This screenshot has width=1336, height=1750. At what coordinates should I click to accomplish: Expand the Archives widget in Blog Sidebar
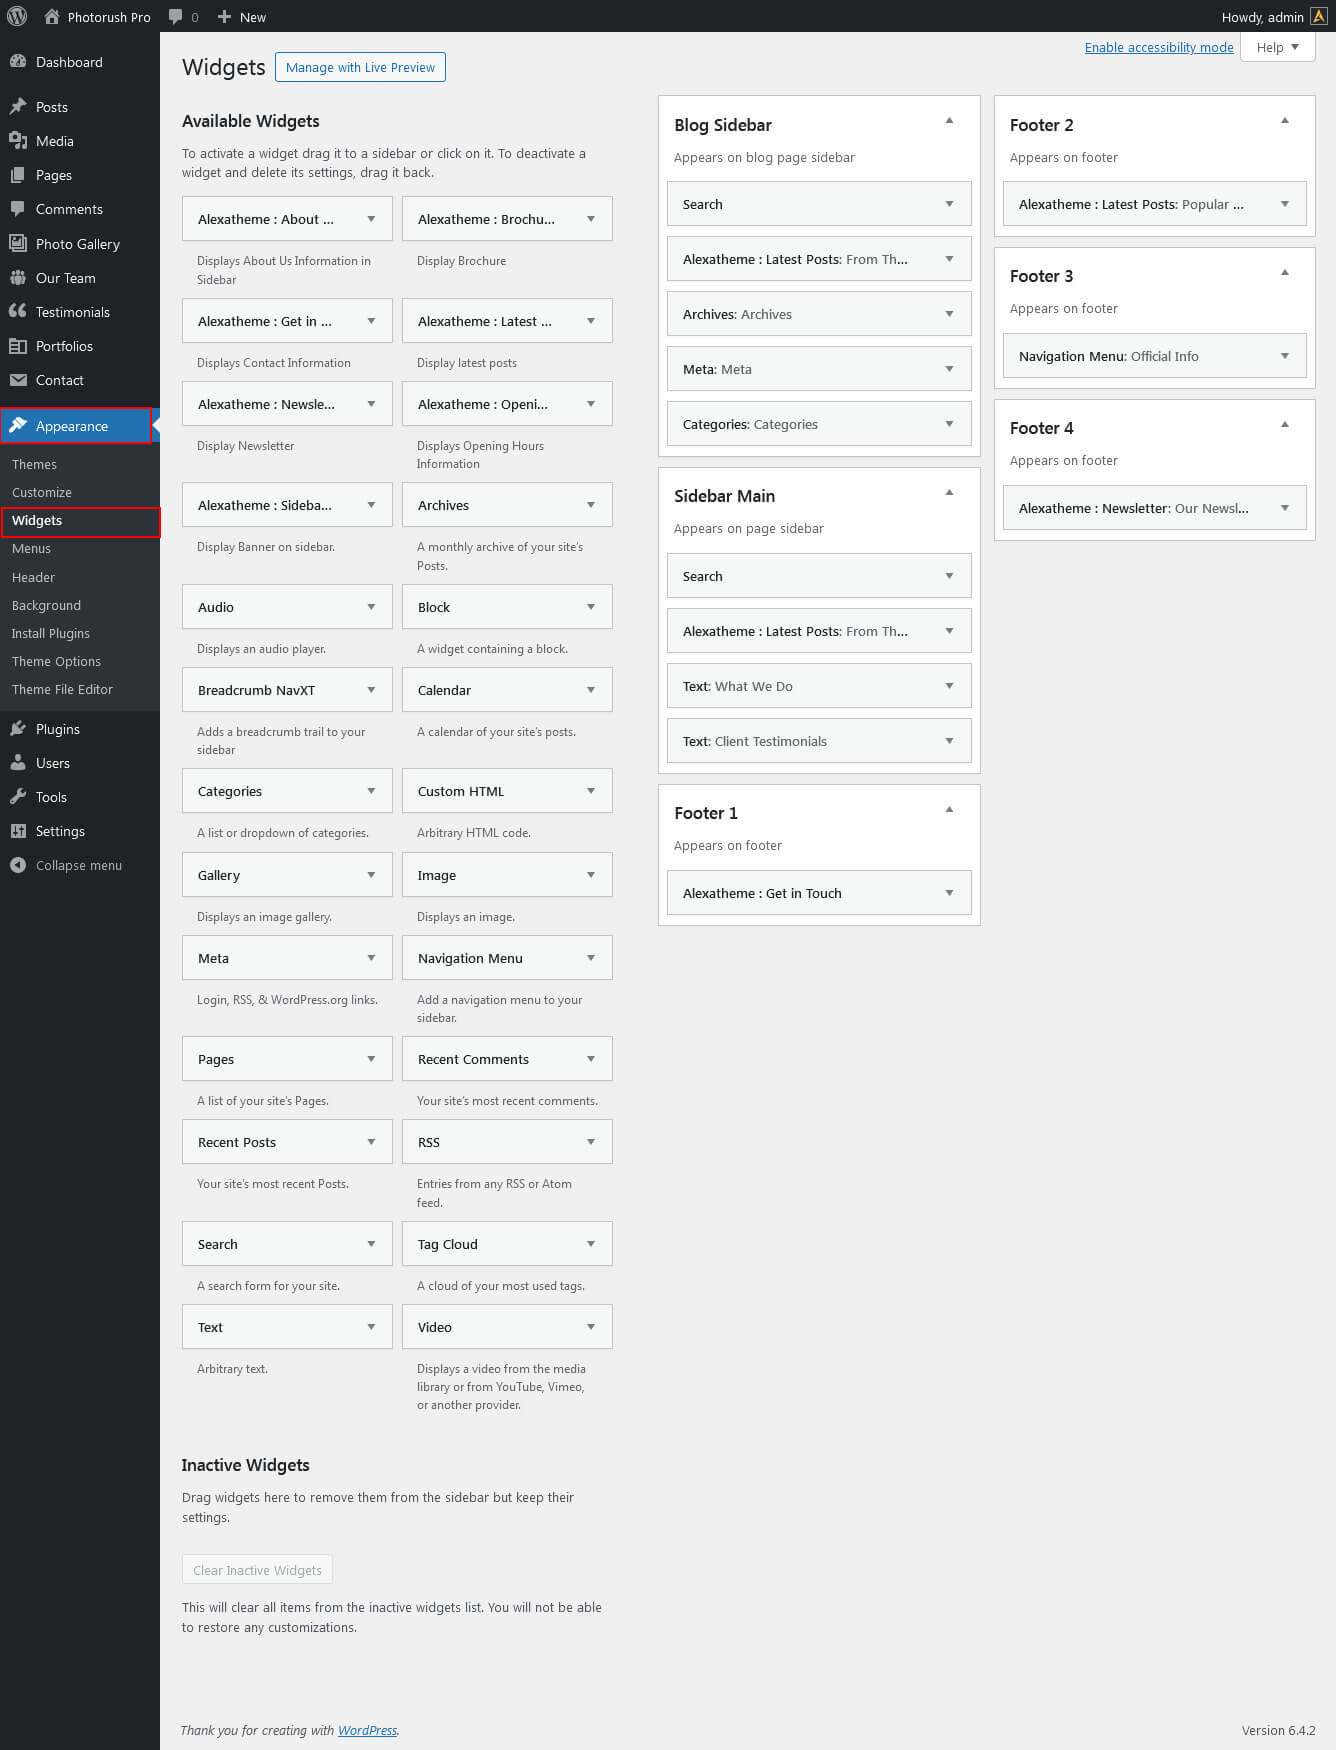(x=949, y=314)
